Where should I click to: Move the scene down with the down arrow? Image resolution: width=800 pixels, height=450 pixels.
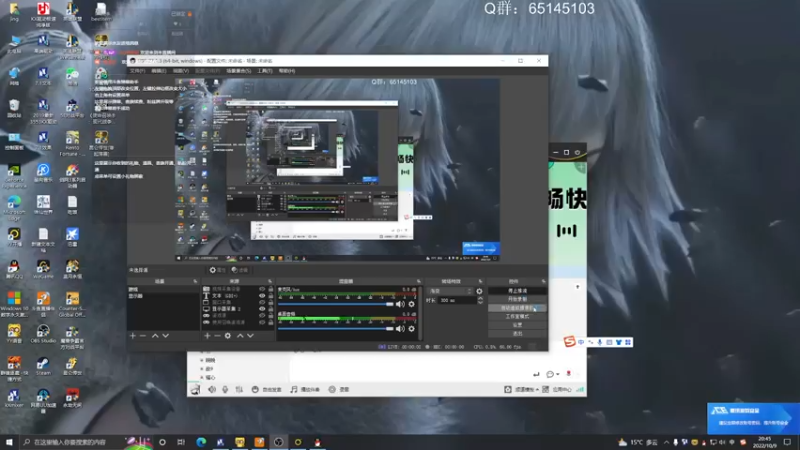click(165, 336)
